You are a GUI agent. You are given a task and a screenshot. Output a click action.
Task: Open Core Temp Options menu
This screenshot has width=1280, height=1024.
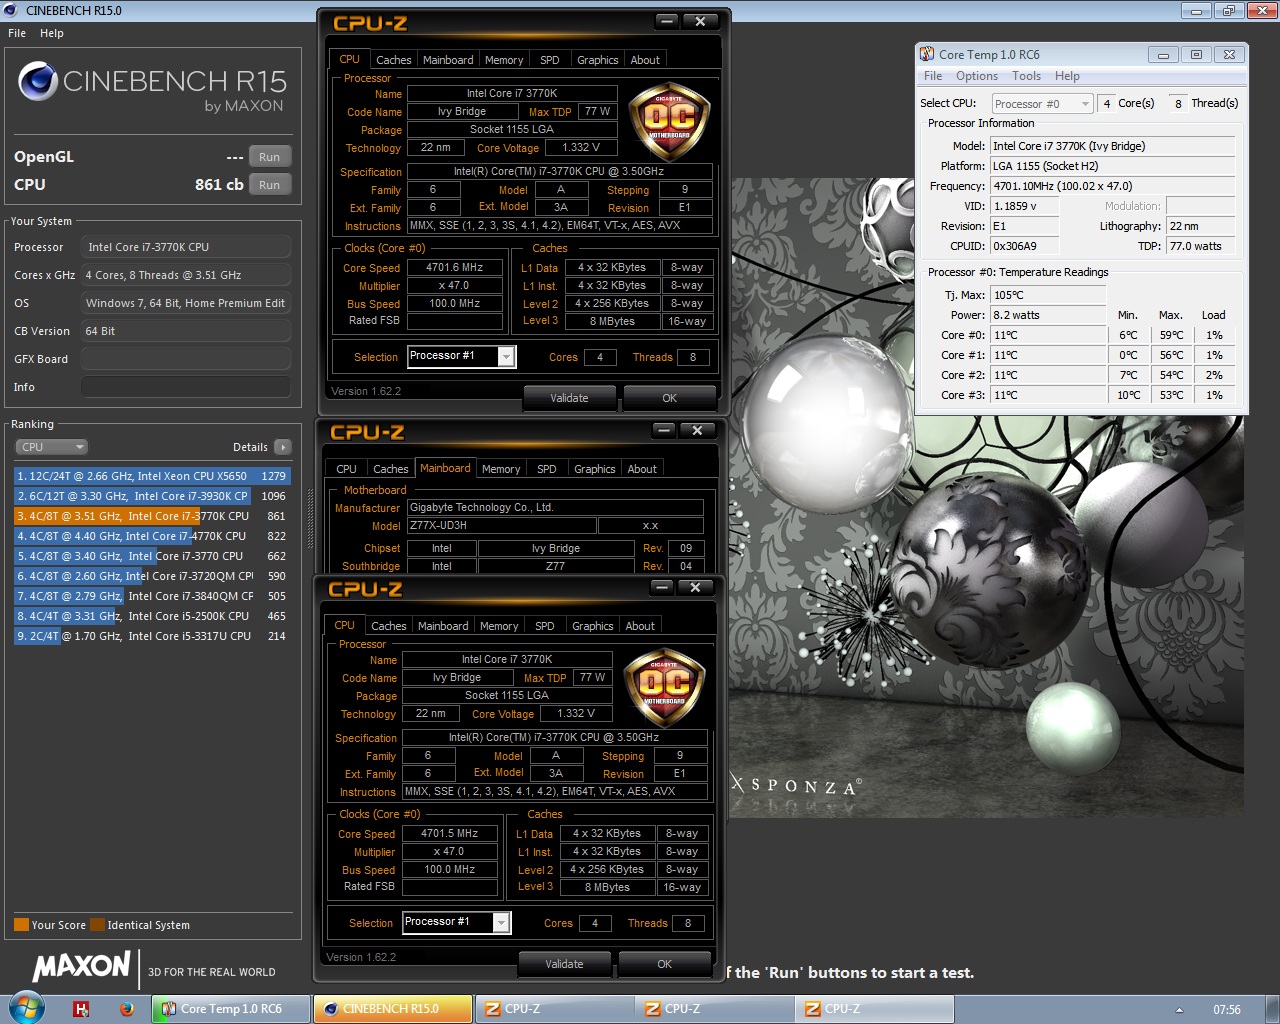click(x=977, y=76)
